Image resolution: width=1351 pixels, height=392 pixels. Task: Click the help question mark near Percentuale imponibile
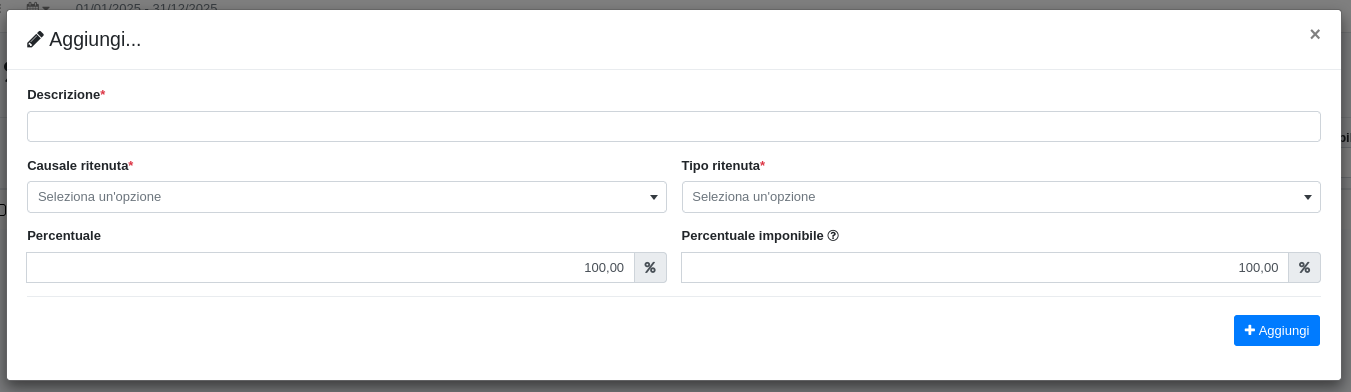(x=833, y=236)
